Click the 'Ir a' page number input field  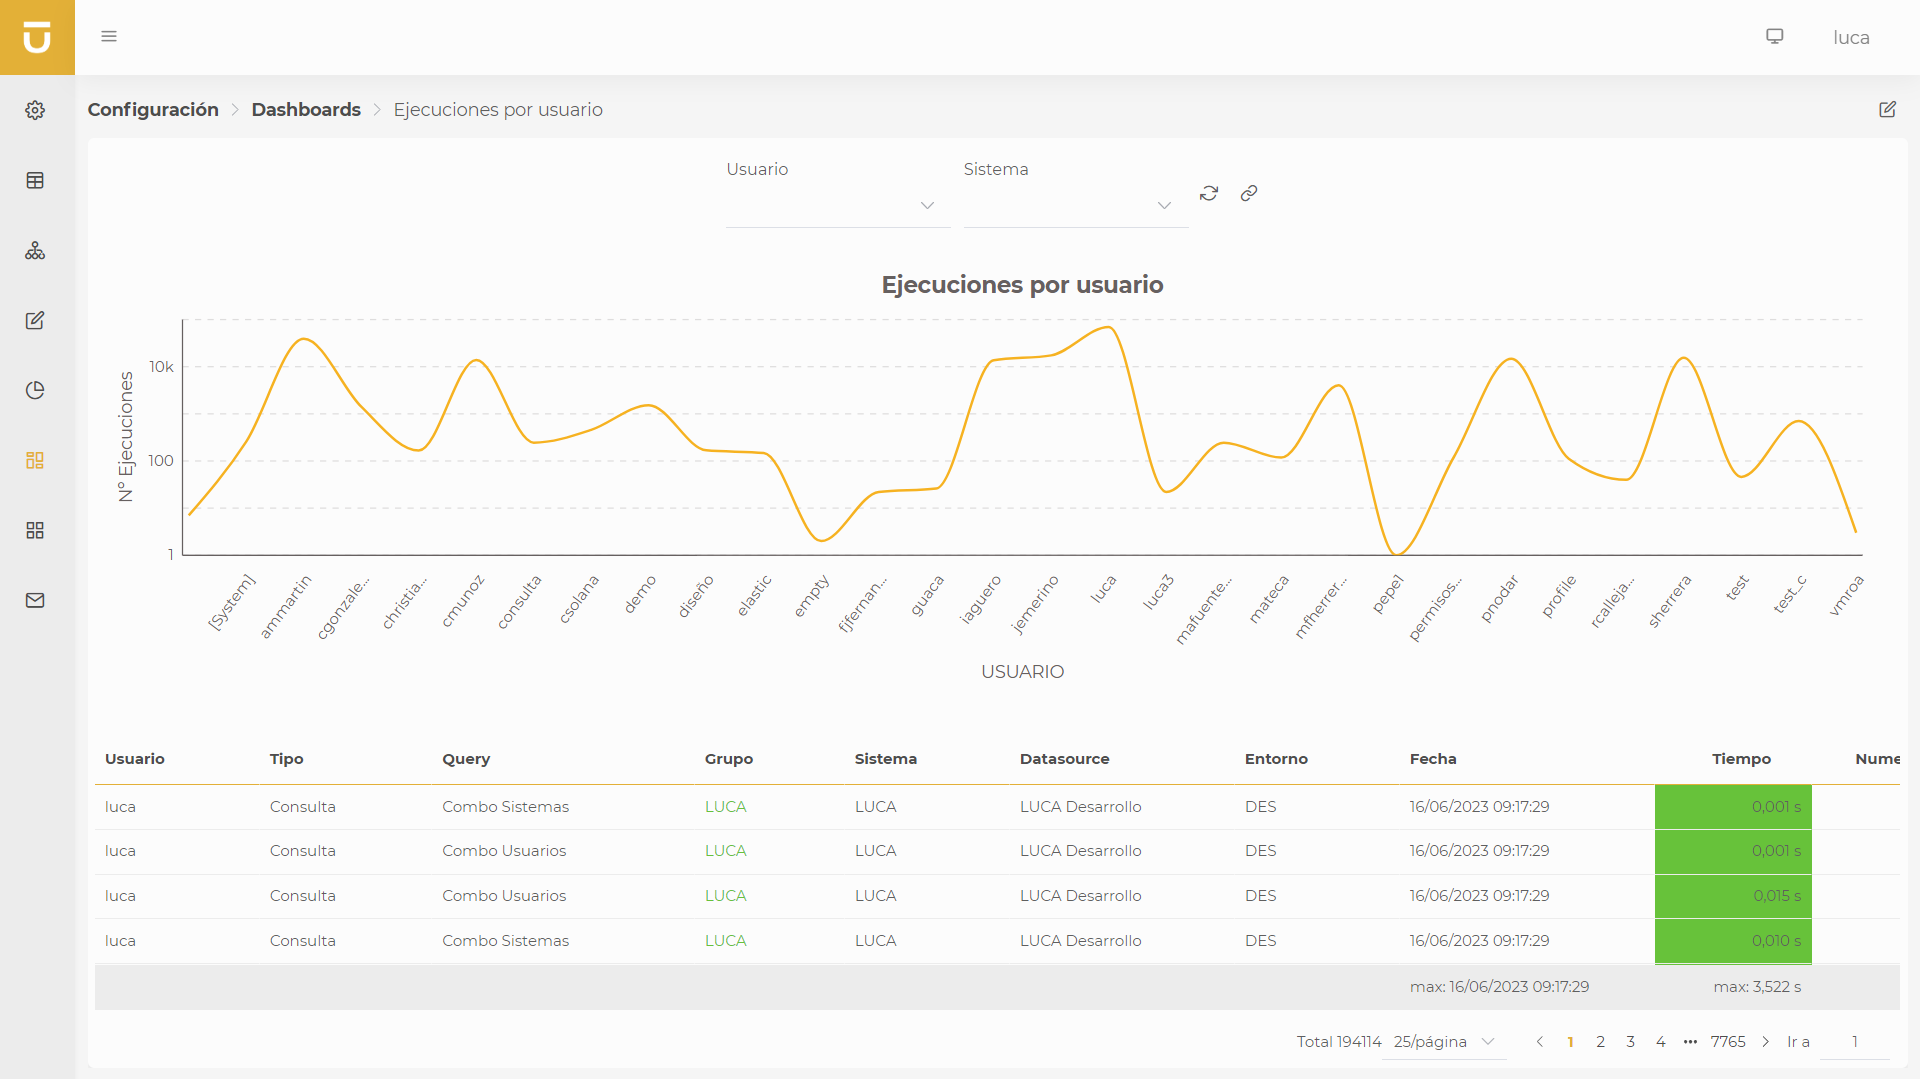[x=1854, y=1041]
